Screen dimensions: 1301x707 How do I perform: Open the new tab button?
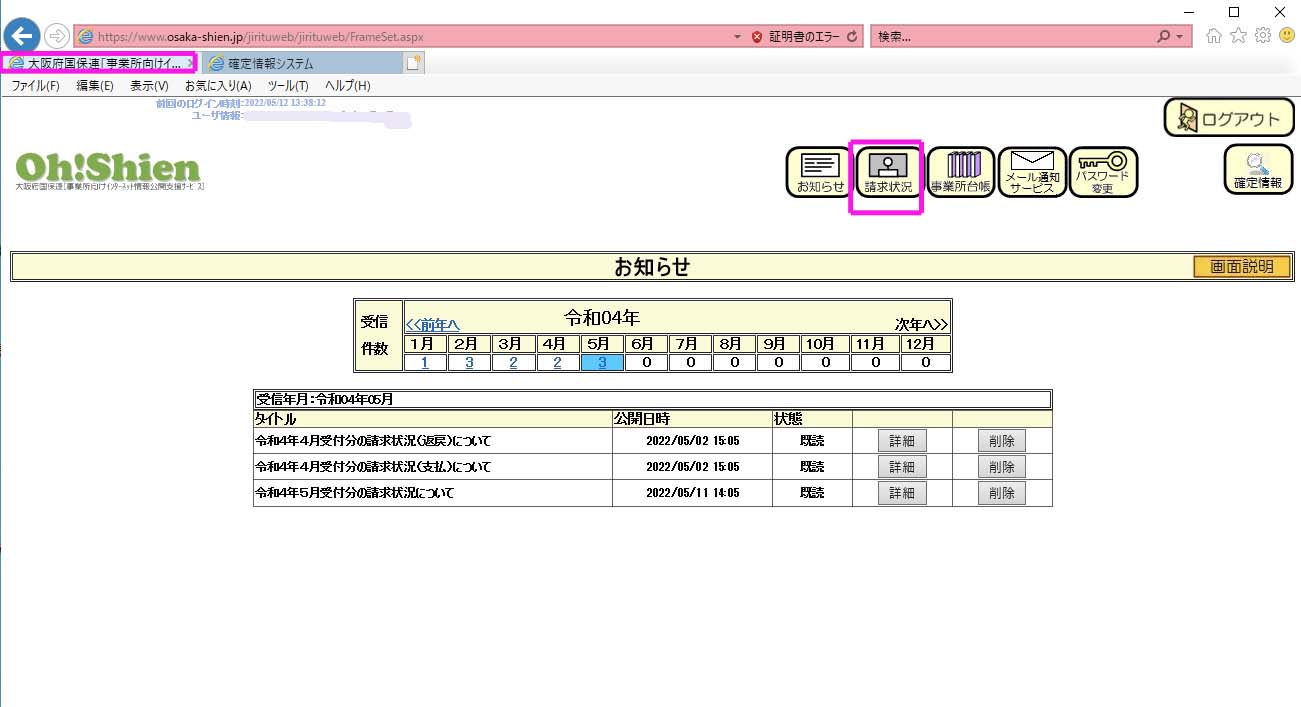(x=414, y=63)
